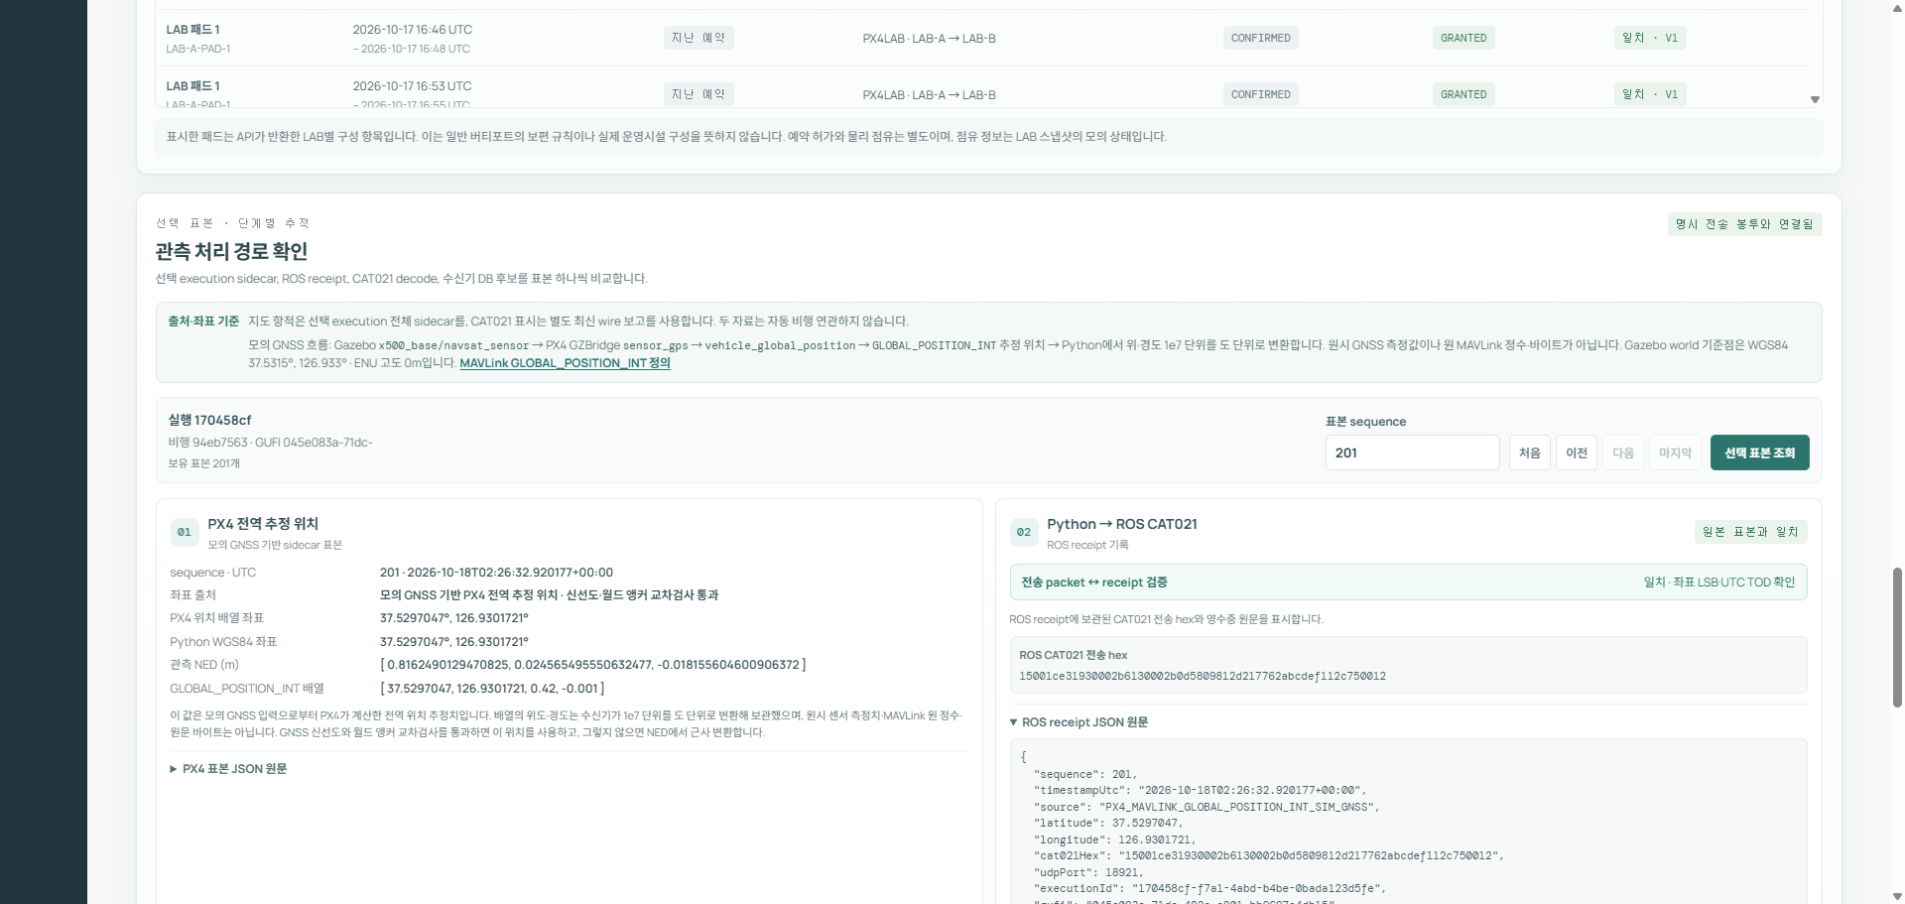1905x904 pixels.
Task: Click the 02 step badge for ROS CAT021
Action: (x=1023, y=532)
